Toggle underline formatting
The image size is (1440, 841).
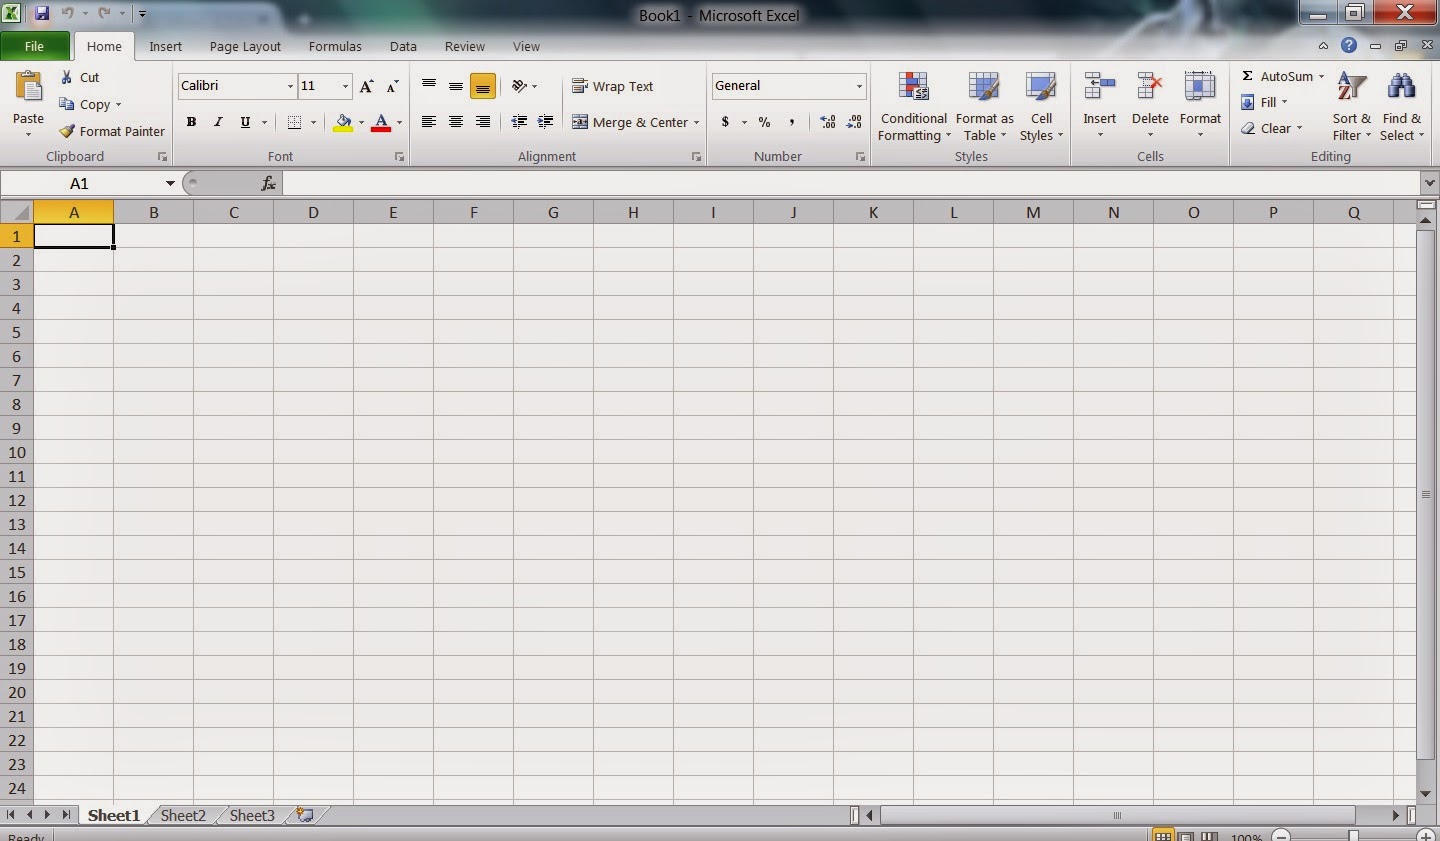click(244, 122)
